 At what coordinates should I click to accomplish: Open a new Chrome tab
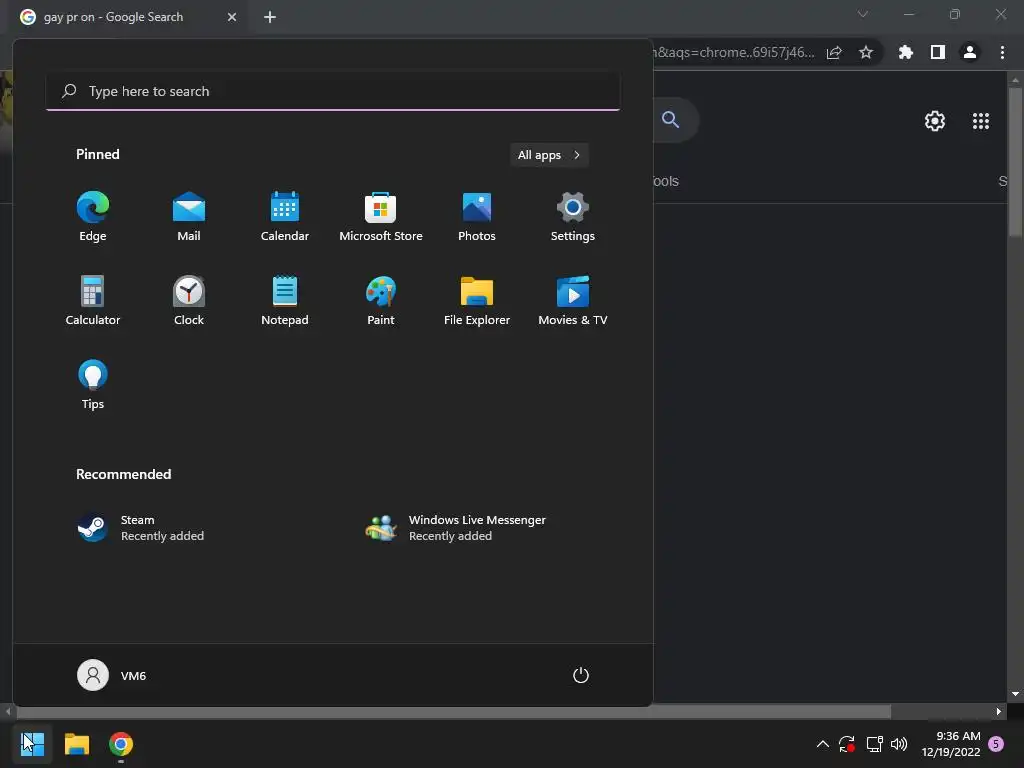[x=270, y=17]
